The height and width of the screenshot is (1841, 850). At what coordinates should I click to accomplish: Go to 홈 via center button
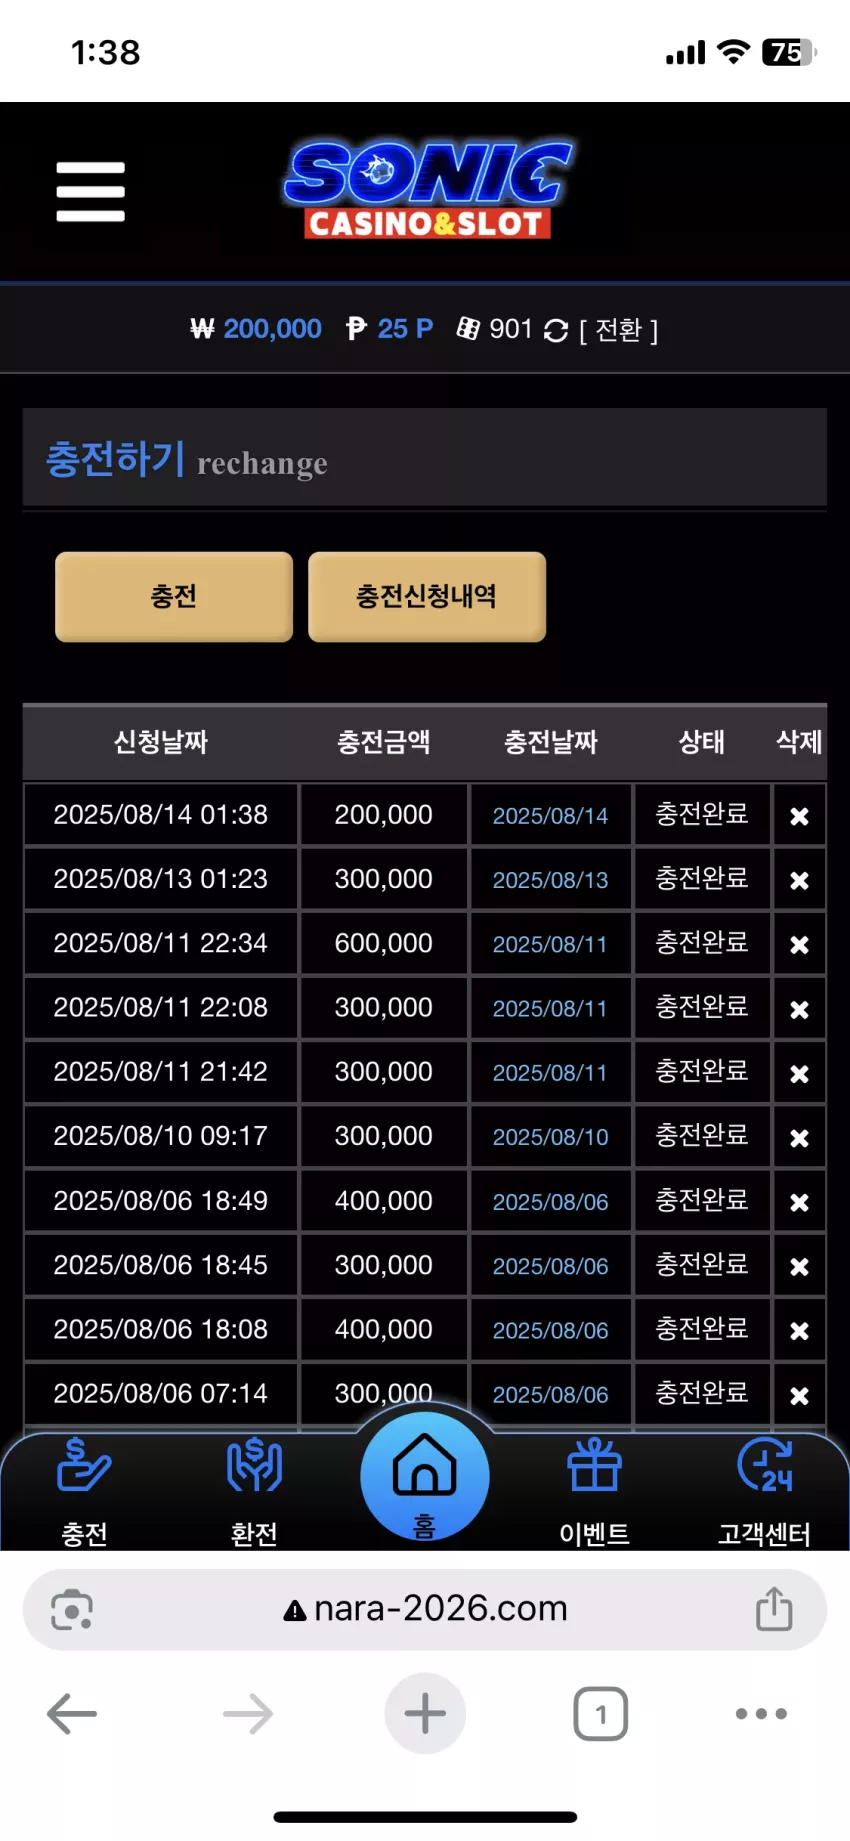coord(425,1477)
